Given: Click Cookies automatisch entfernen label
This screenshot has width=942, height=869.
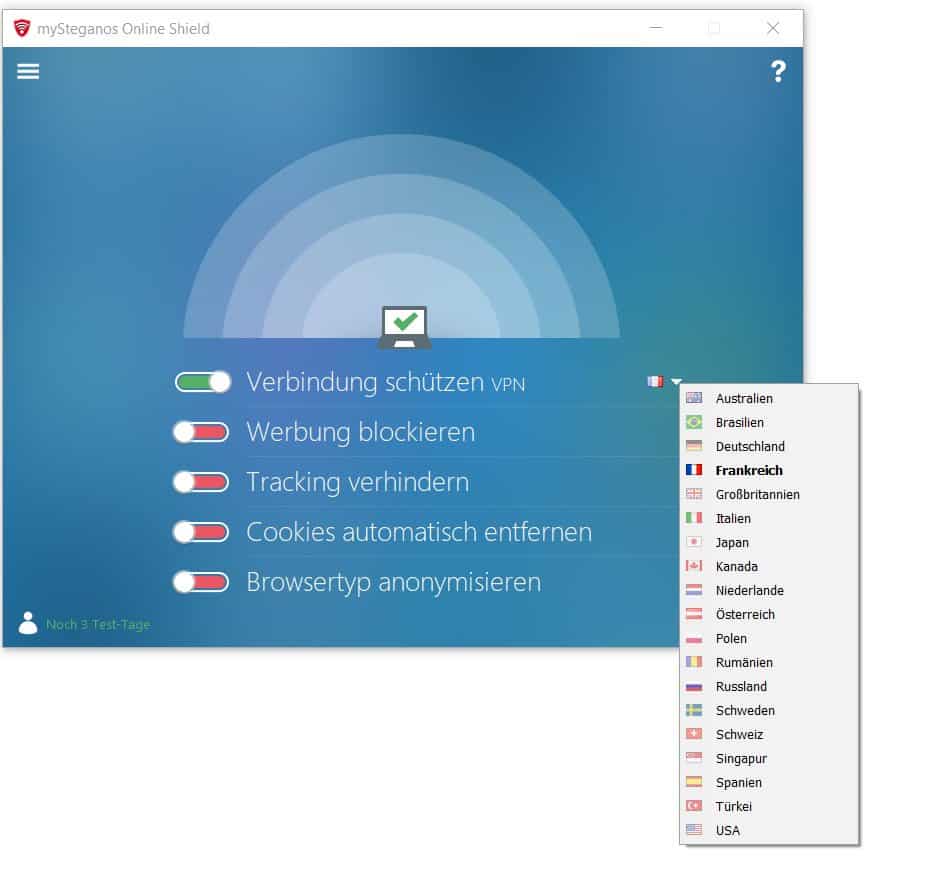Looking at the screenshot, I should pos(419,532).
